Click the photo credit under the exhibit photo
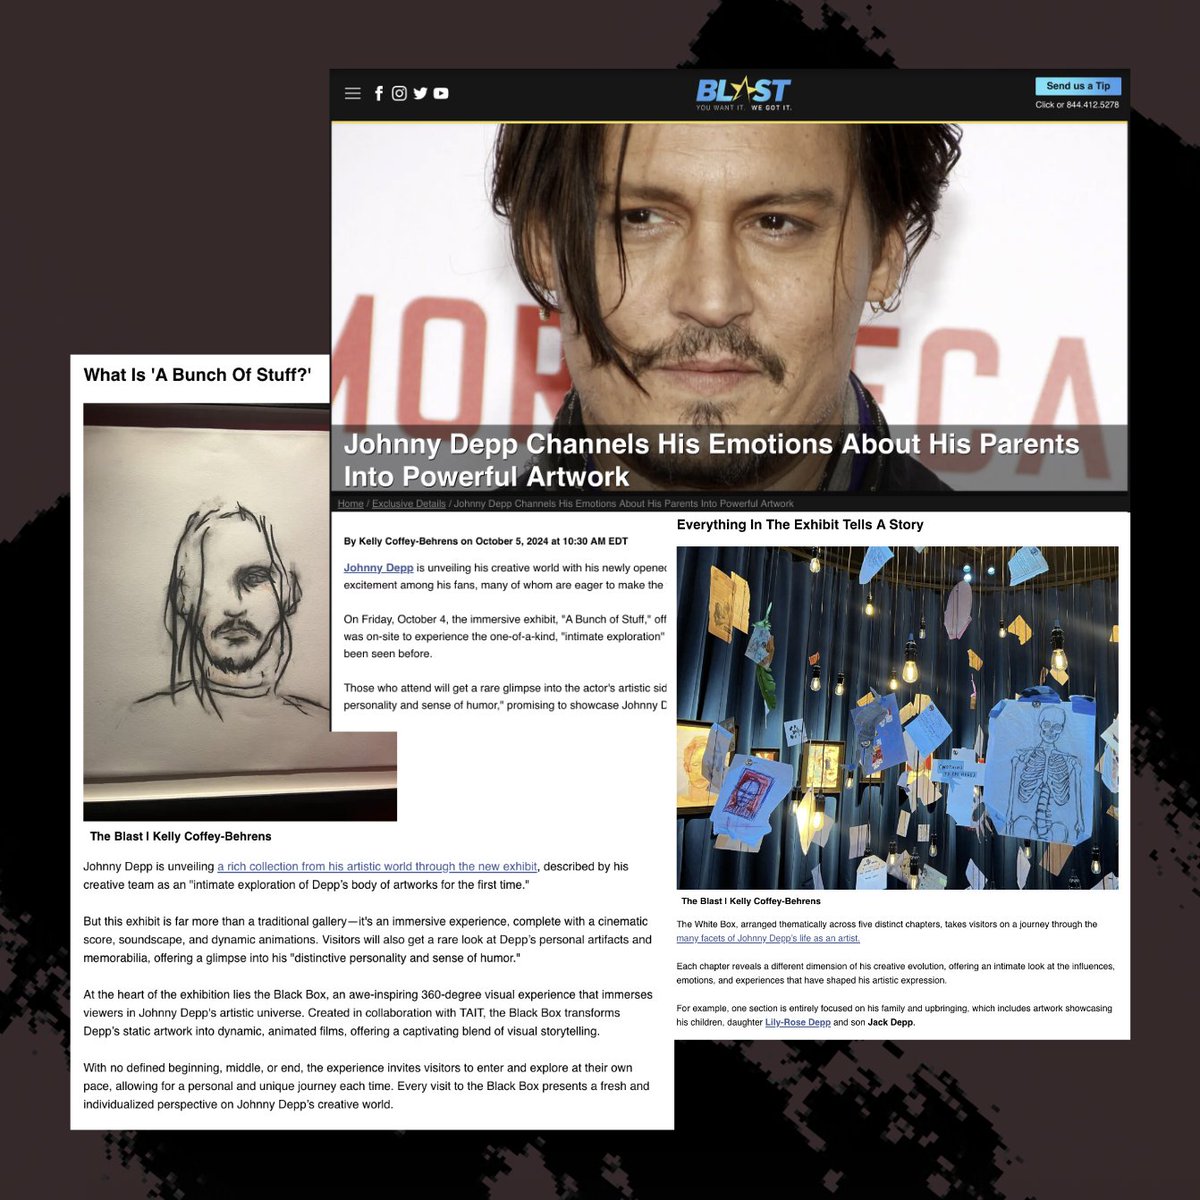 [750, 901]
